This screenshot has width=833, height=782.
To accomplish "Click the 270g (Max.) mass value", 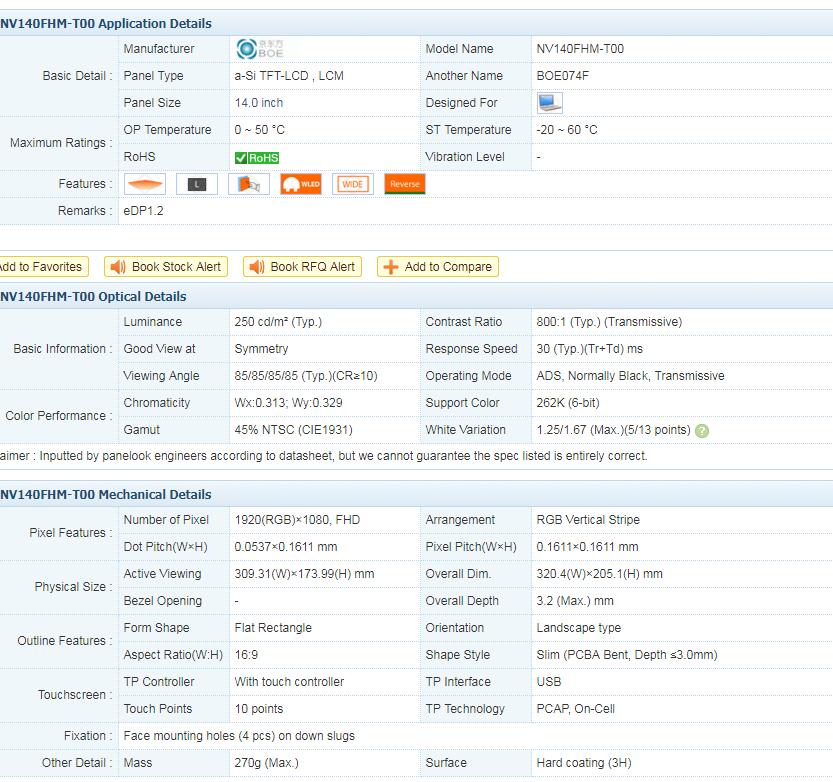I will (267, 763).
